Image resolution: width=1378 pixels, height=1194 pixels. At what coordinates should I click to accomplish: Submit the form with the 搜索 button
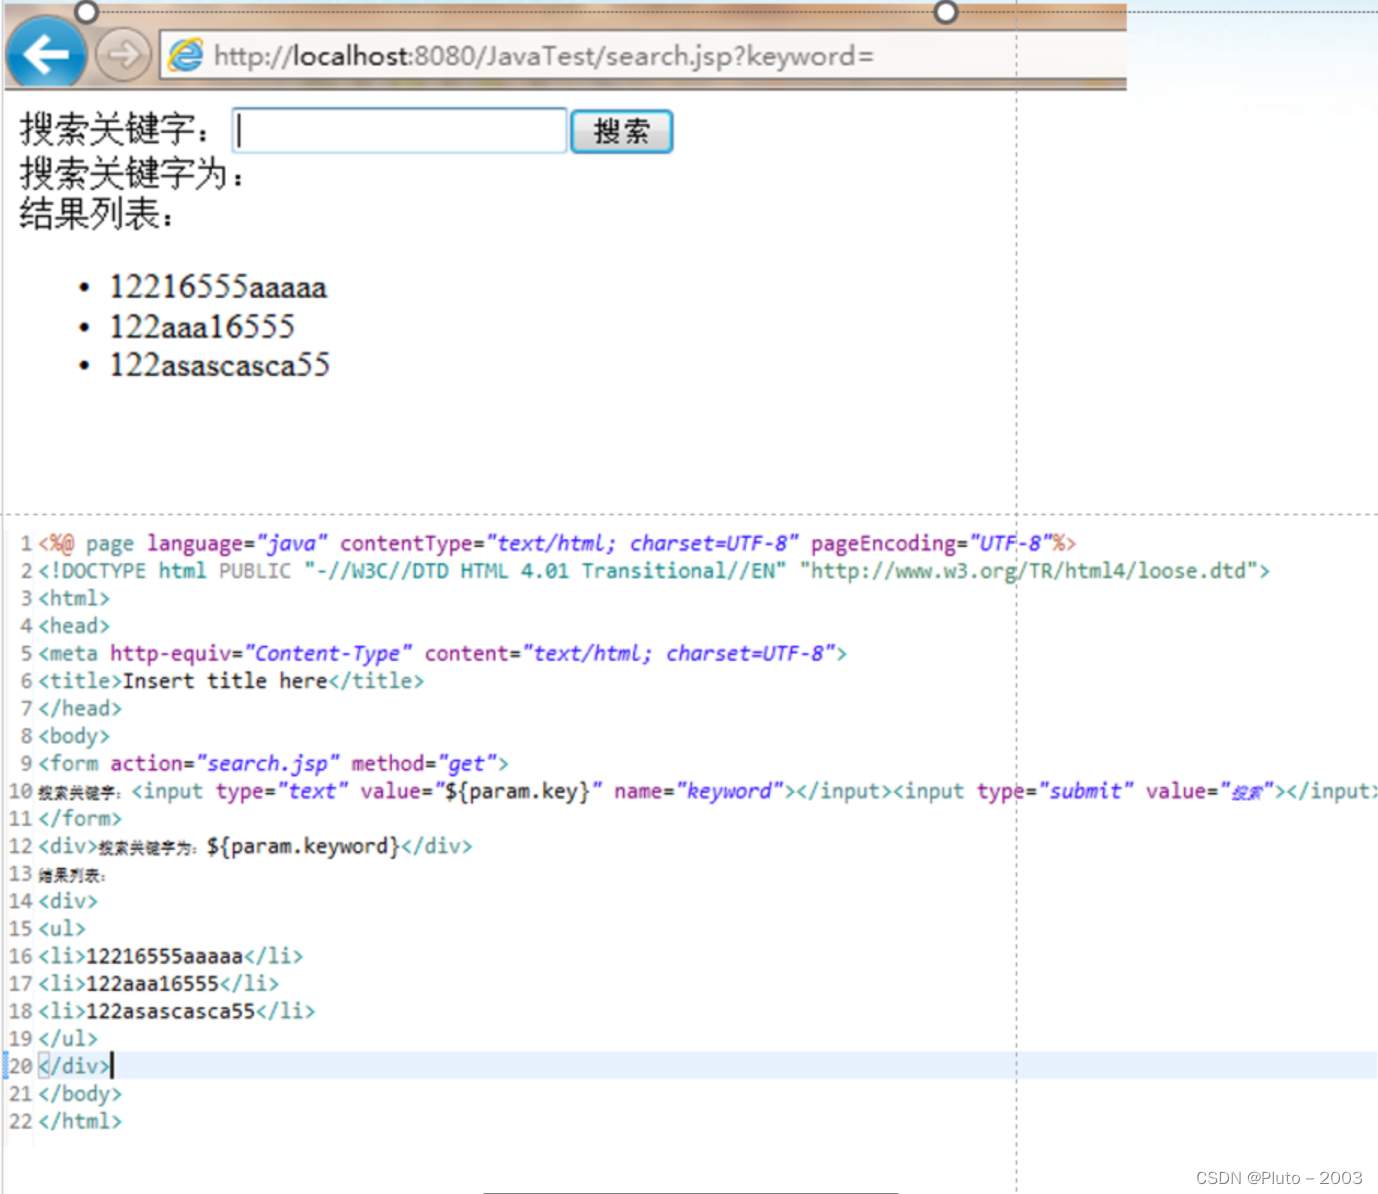(621, 131)
